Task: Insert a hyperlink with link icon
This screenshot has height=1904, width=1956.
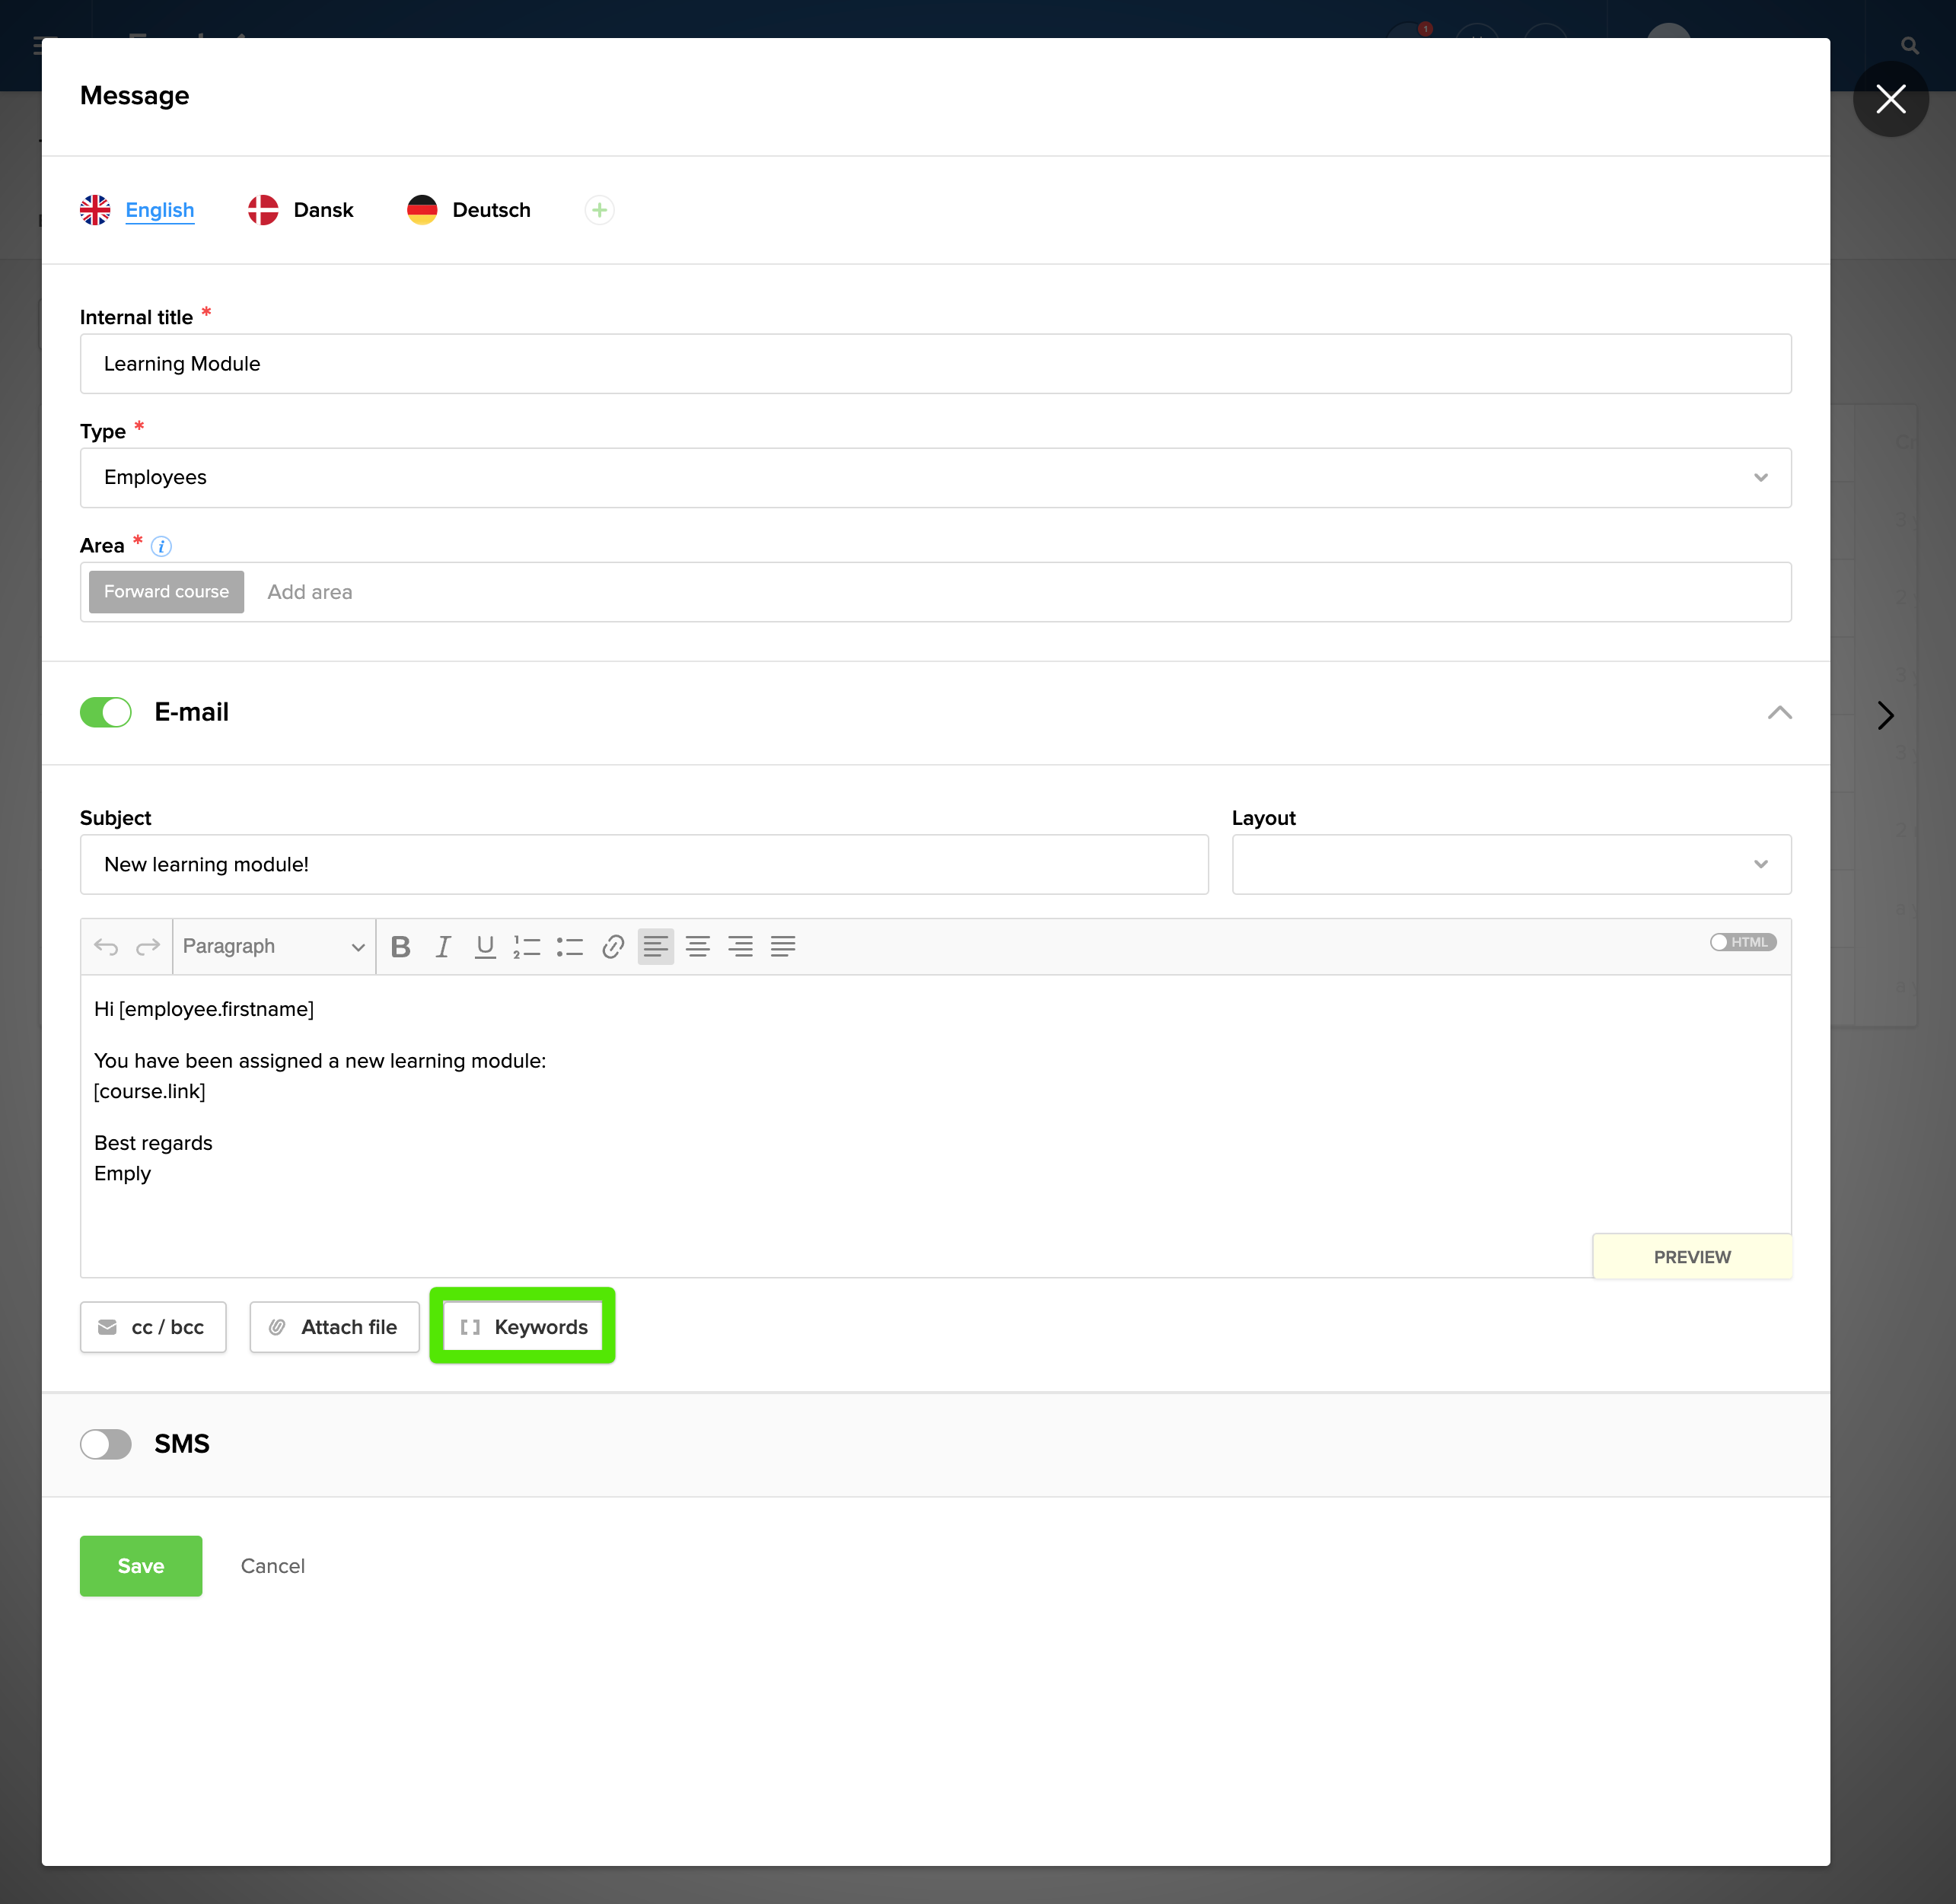Action: [613, 946]
